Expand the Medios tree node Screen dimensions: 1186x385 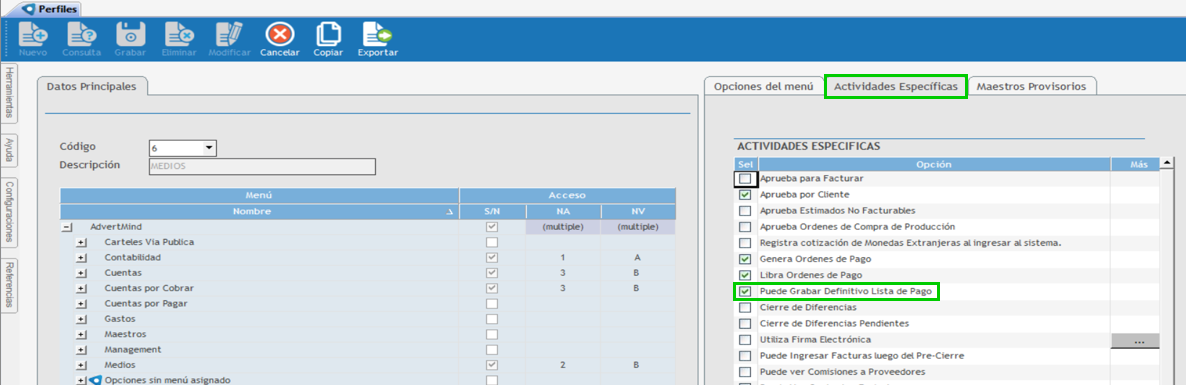coord(82,365)
